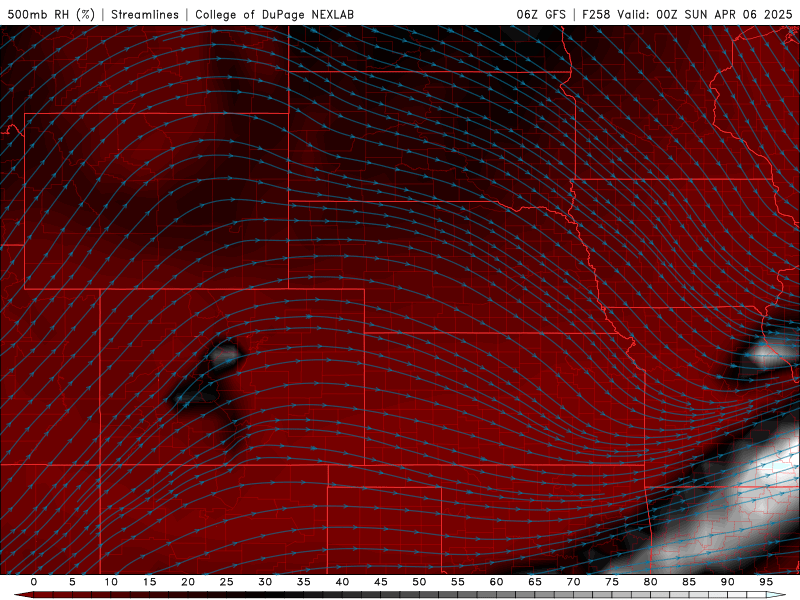Click the colorbar label "25"
The height and width of the screenshot is (600, 800).
coord(226,582)
